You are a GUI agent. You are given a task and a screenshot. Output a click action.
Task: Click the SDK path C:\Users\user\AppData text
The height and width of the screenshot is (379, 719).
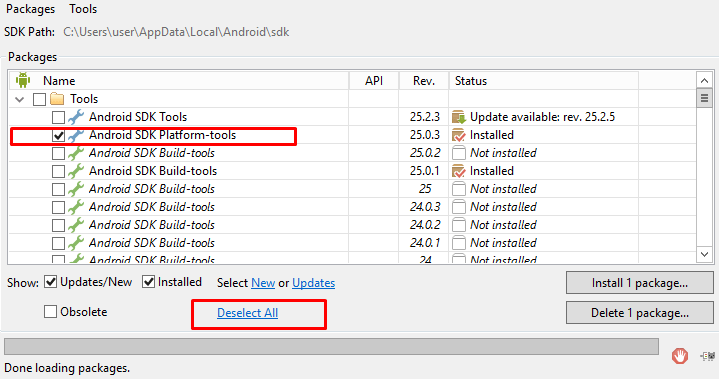coord(176,32)
